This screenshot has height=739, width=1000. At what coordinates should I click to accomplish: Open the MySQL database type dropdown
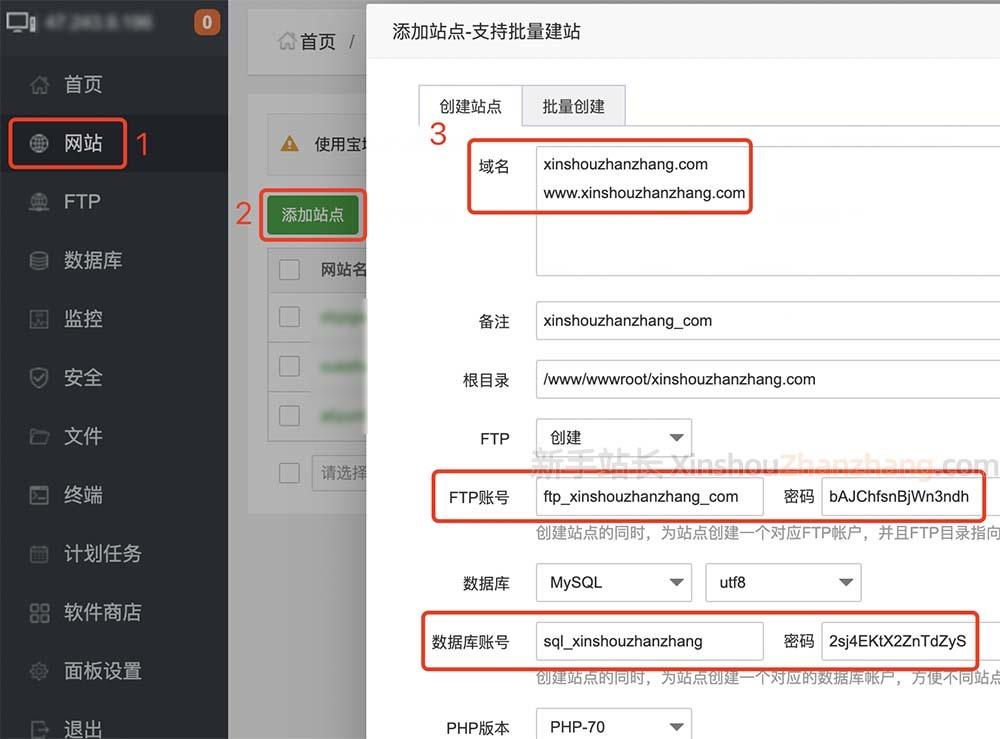[613, 582]
